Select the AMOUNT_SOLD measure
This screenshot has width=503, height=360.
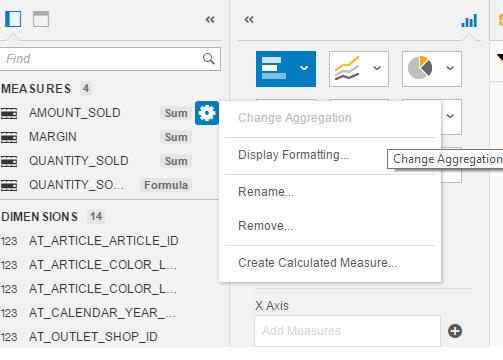point(75,113)
